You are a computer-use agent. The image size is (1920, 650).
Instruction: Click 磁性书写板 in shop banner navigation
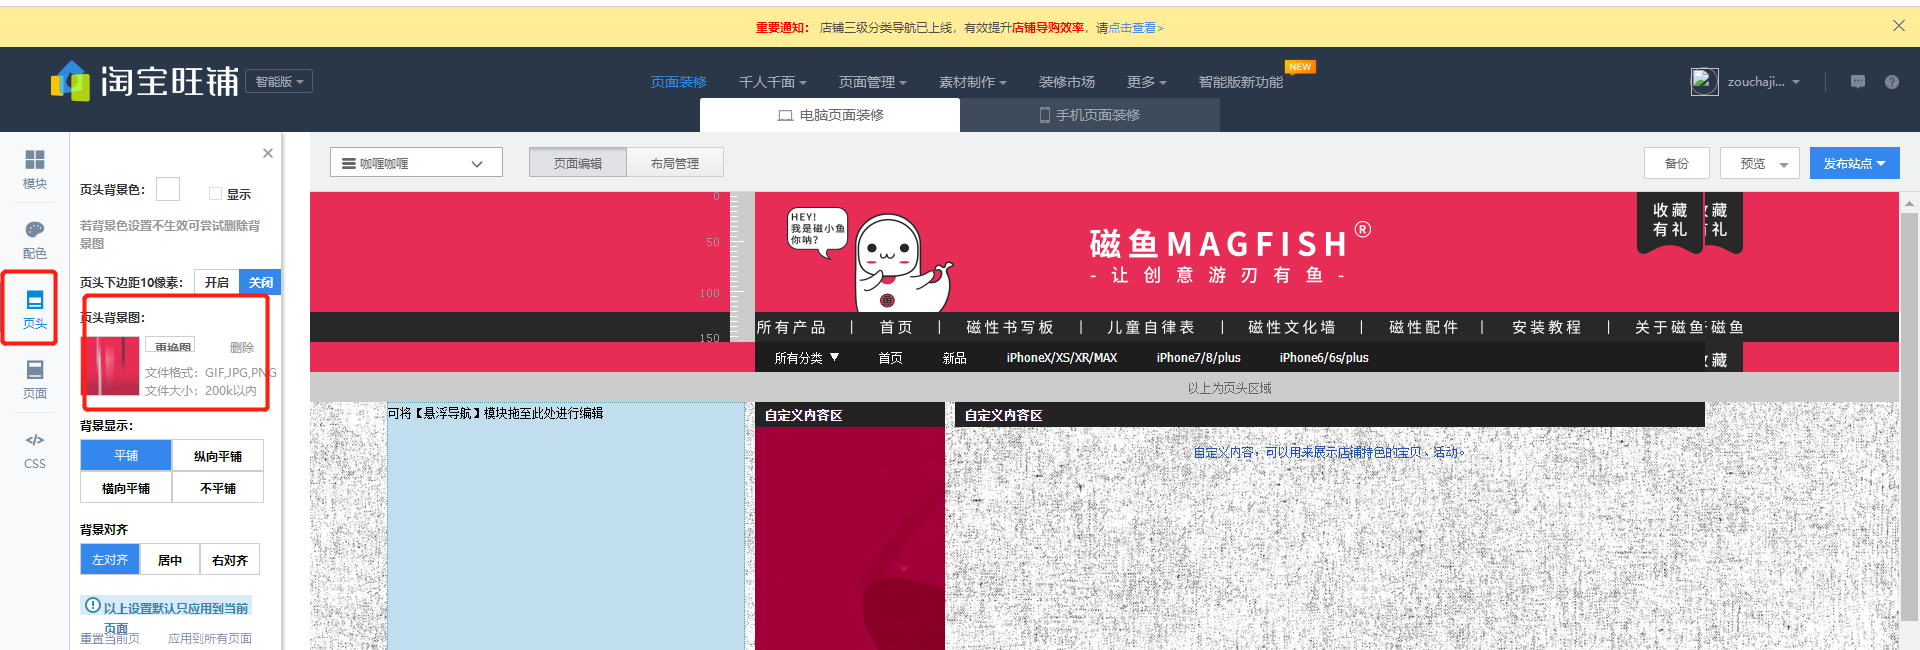(1010, 327)
